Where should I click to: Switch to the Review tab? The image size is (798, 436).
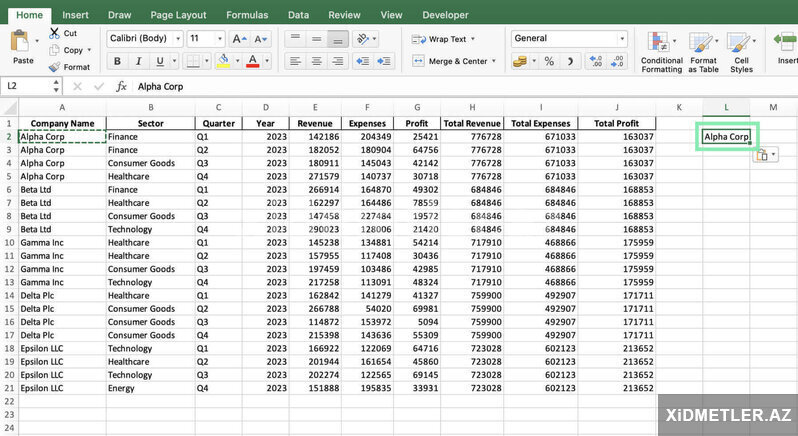coord(345,15)
